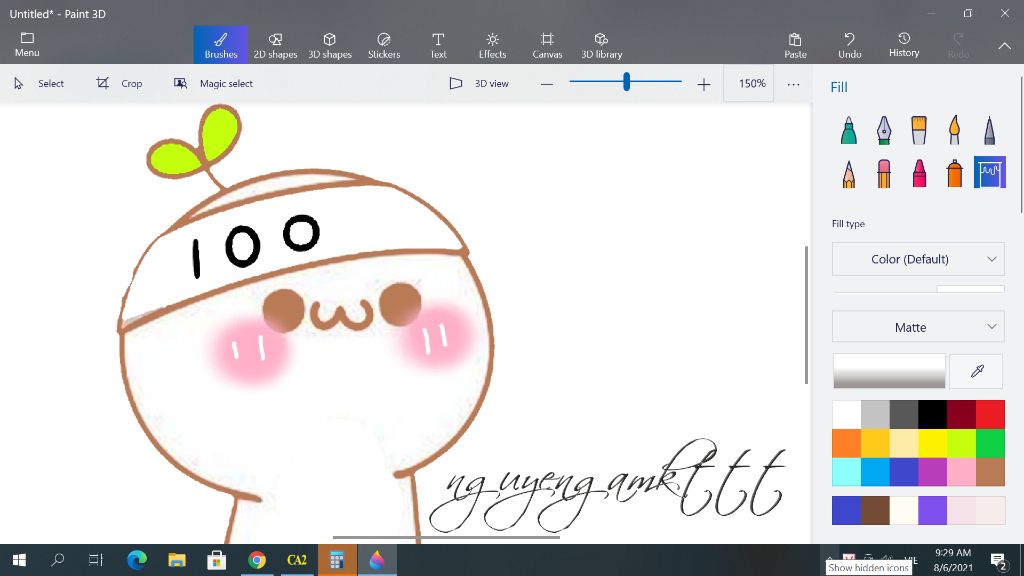Click the Undo button
Screen dimensions: 1024x576
849,44
